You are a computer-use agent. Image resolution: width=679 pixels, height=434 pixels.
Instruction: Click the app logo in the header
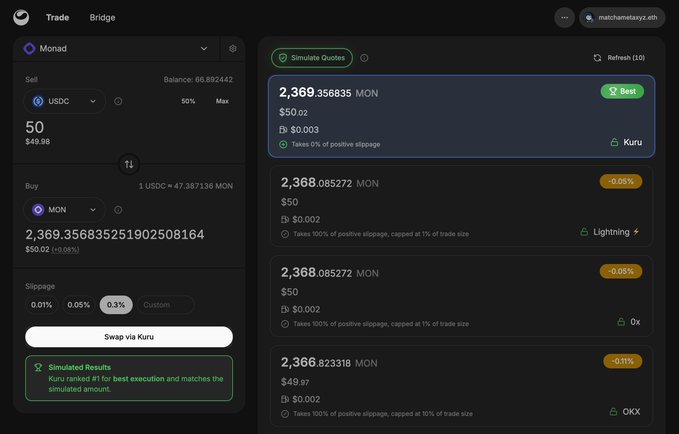(21, 18)
